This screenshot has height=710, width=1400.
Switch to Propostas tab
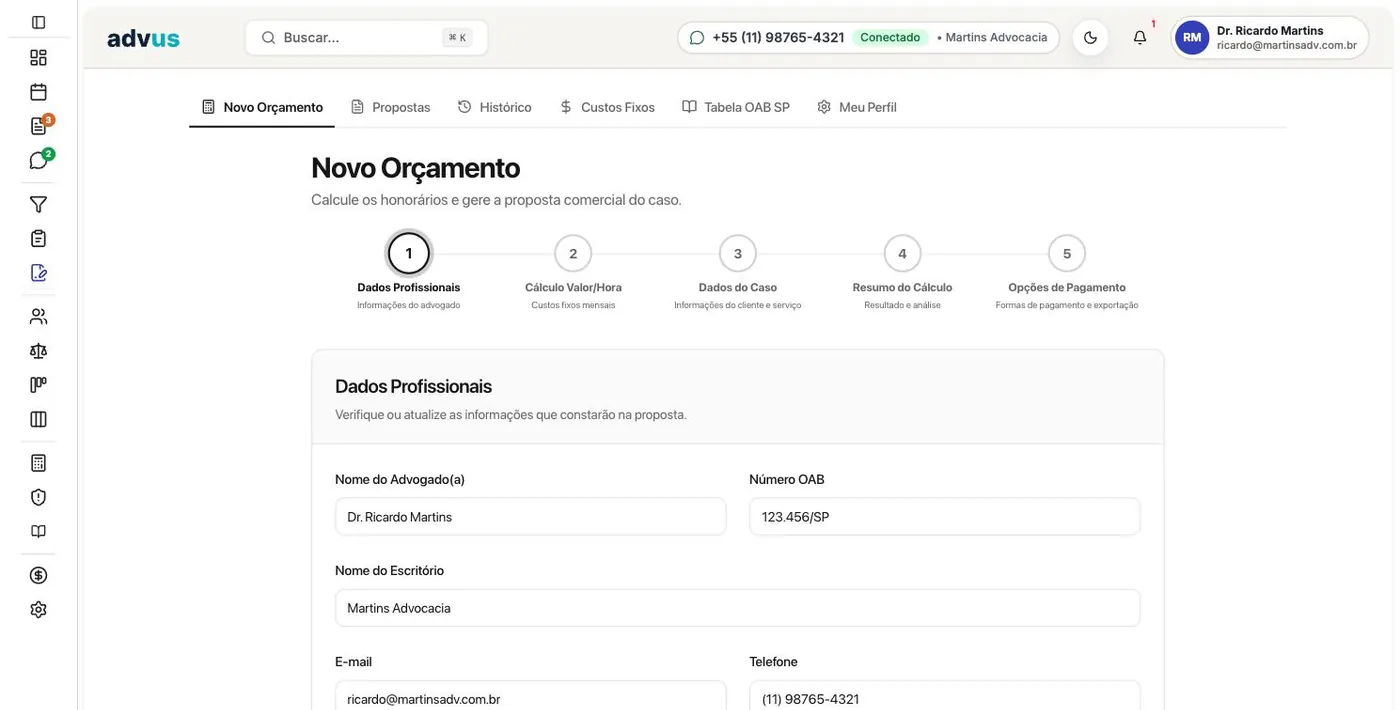(x=391, y=107)
